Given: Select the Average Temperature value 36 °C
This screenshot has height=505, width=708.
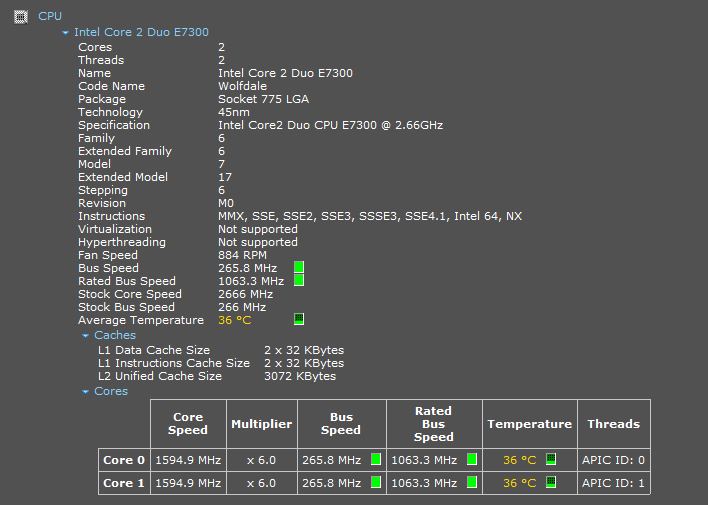Looking at the screenshot, I should [x=235, y=320].
